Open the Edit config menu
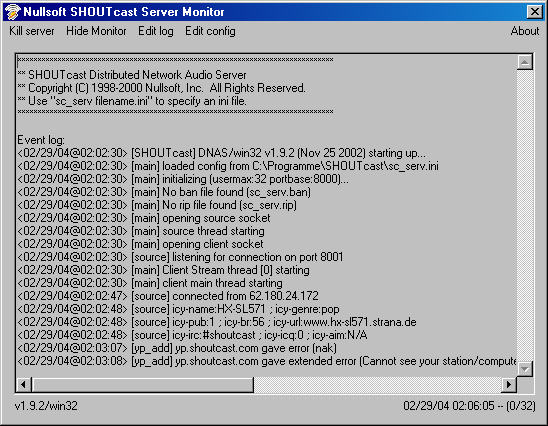548x426 pixels. [210, 31]
